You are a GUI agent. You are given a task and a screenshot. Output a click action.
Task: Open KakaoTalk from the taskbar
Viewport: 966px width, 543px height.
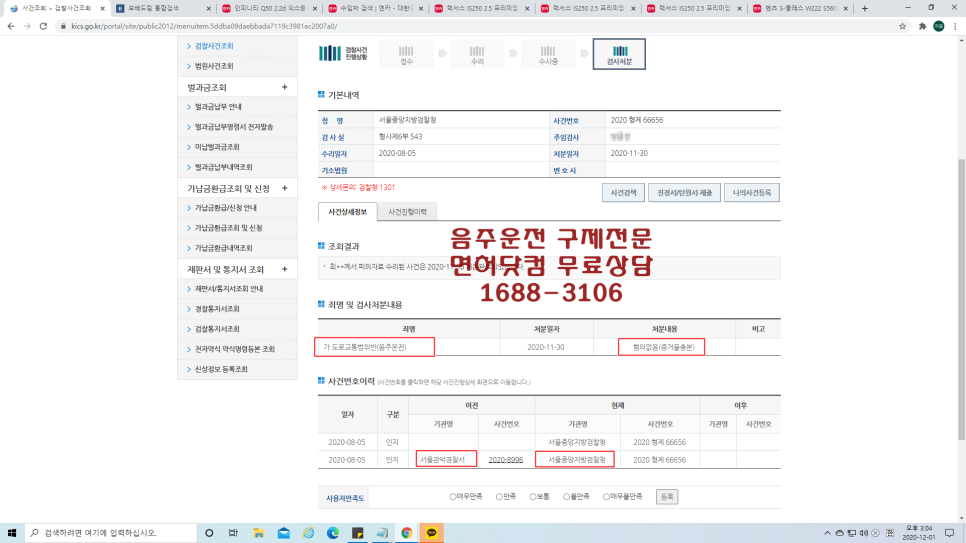pos(431,533)
